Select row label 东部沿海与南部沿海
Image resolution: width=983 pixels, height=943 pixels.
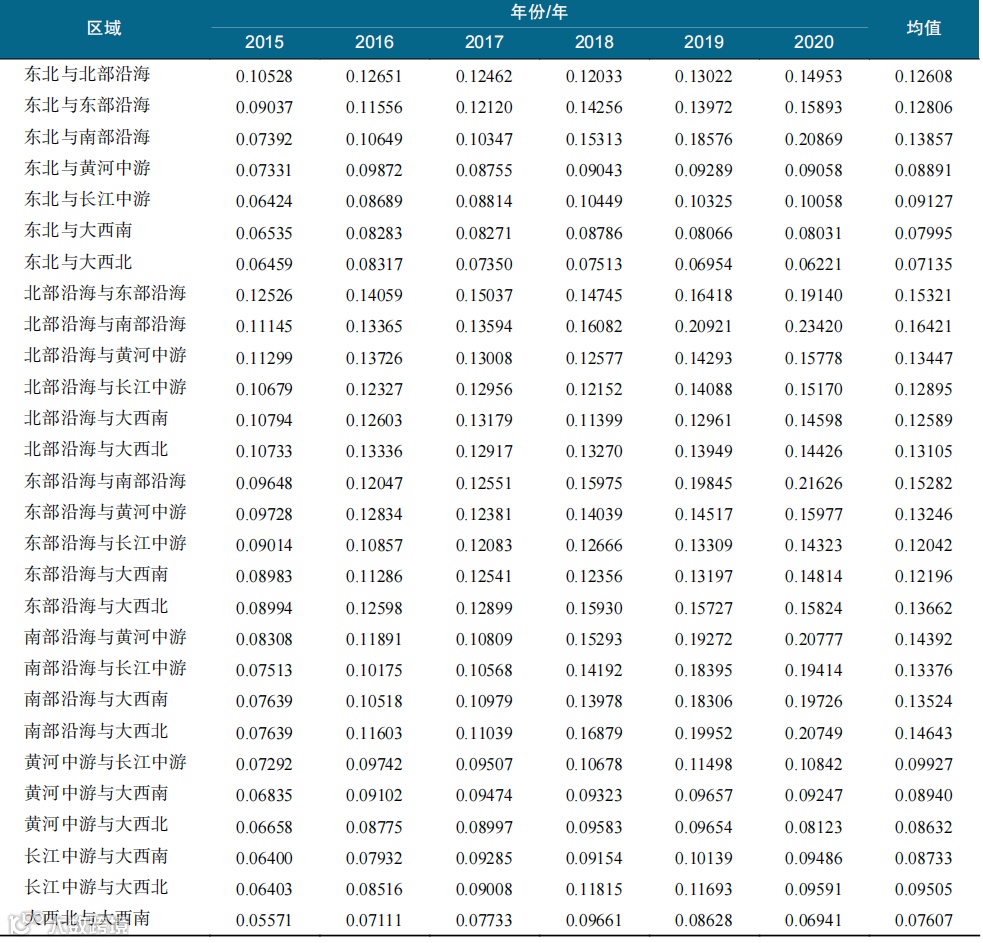tap(105, 481)
